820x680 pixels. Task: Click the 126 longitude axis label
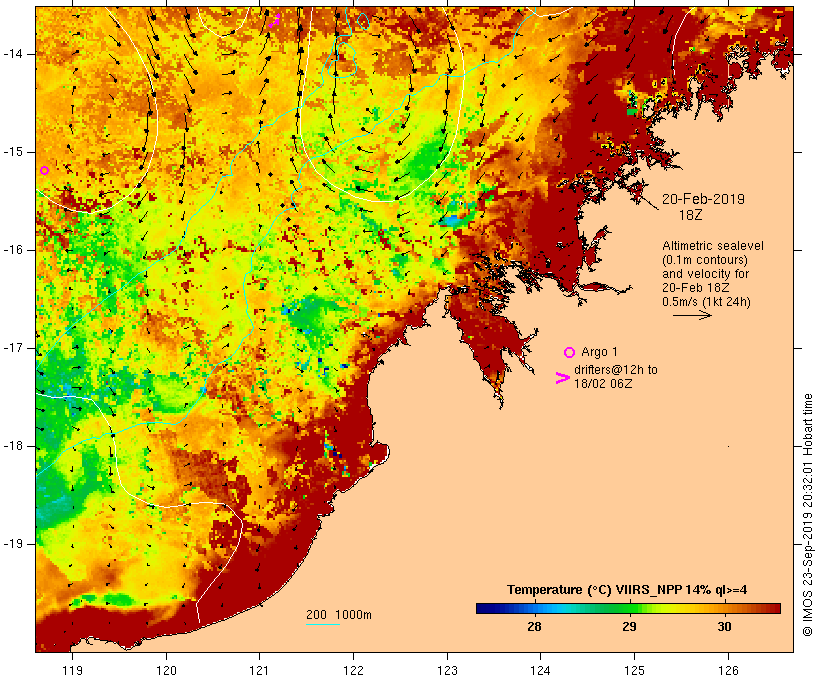click(728, 670)
